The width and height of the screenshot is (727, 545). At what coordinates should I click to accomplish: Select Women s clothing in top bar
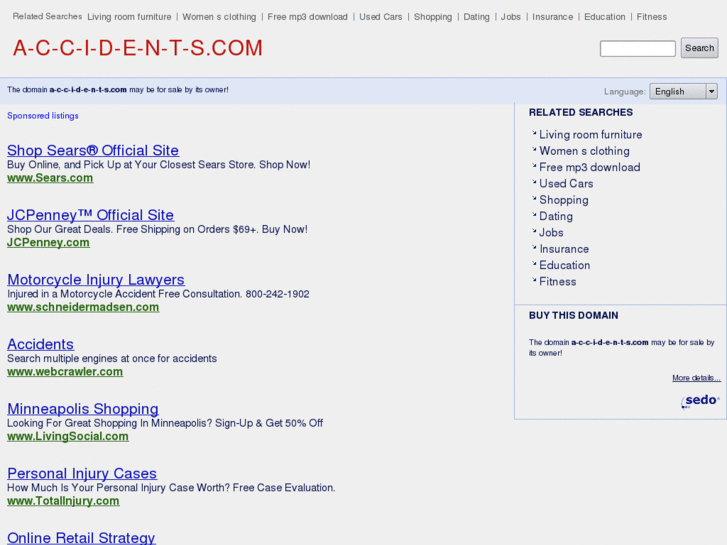tap(219, 17)
